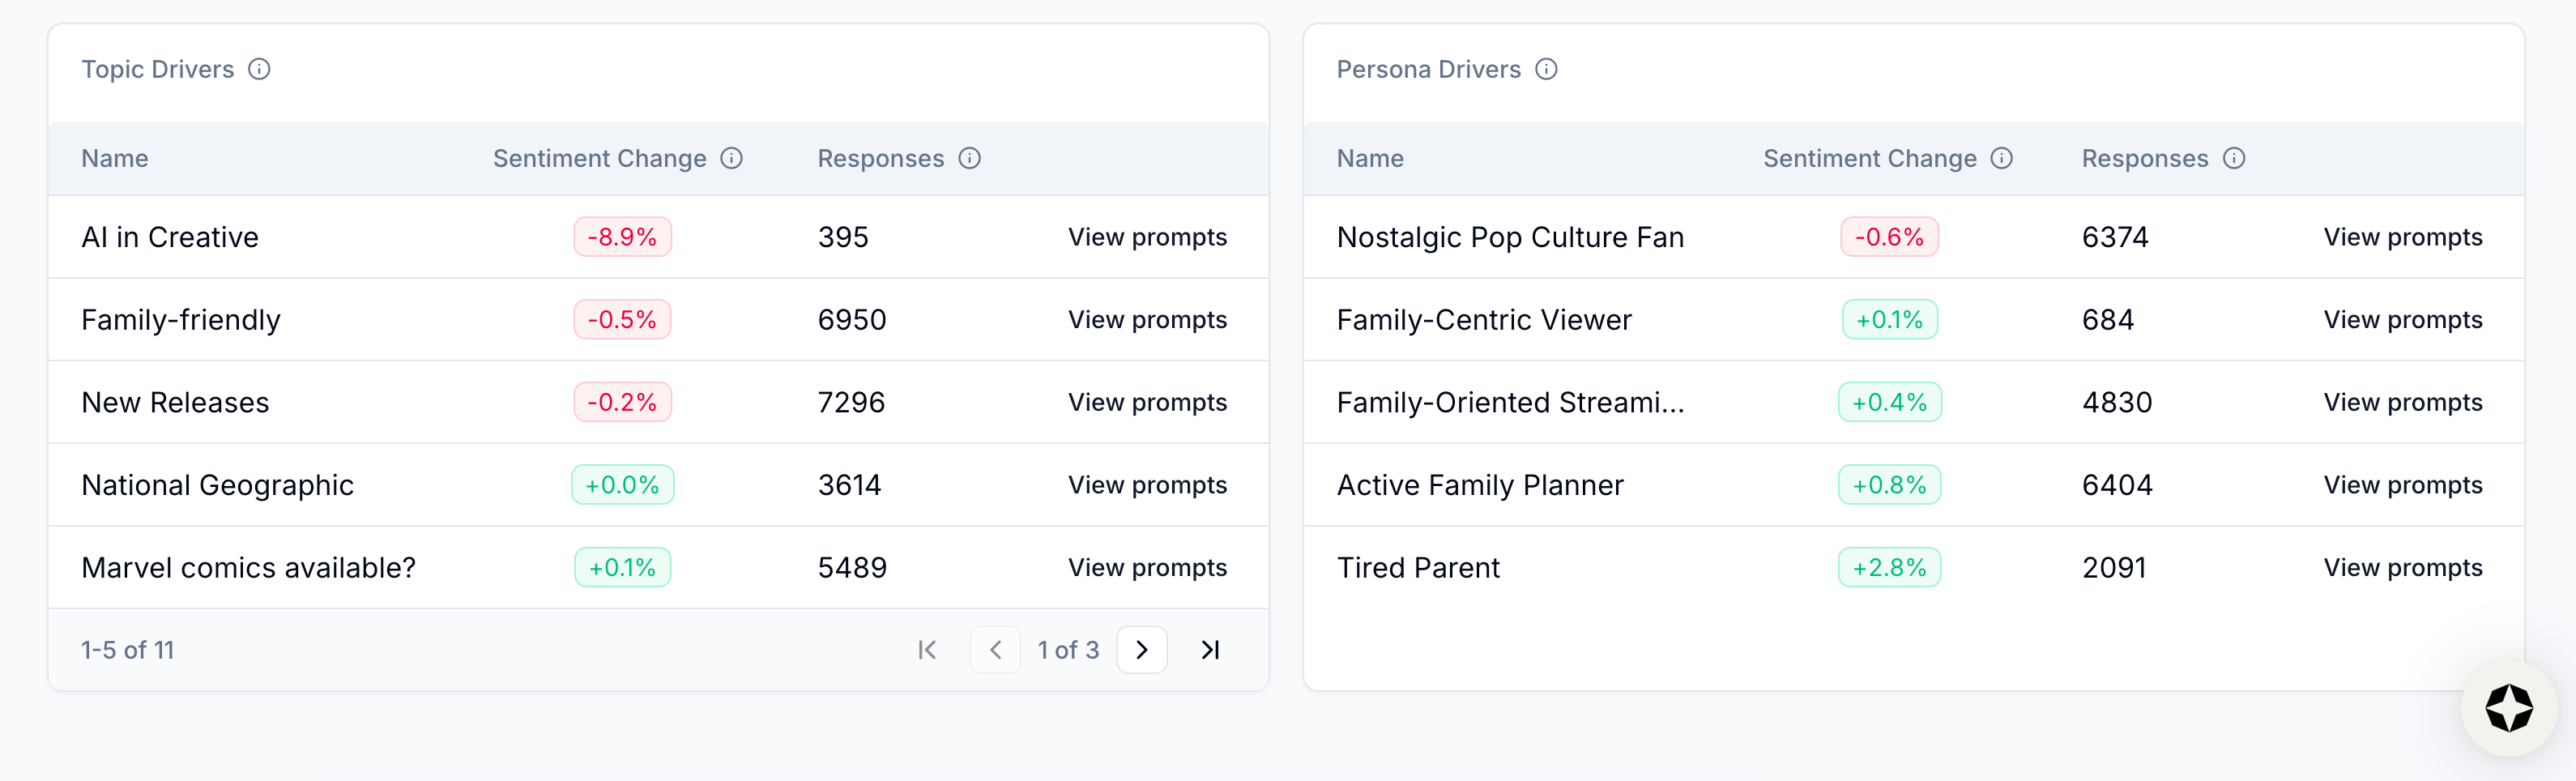Click the info icon beside Persona Drivers

tap(1546, 69)
